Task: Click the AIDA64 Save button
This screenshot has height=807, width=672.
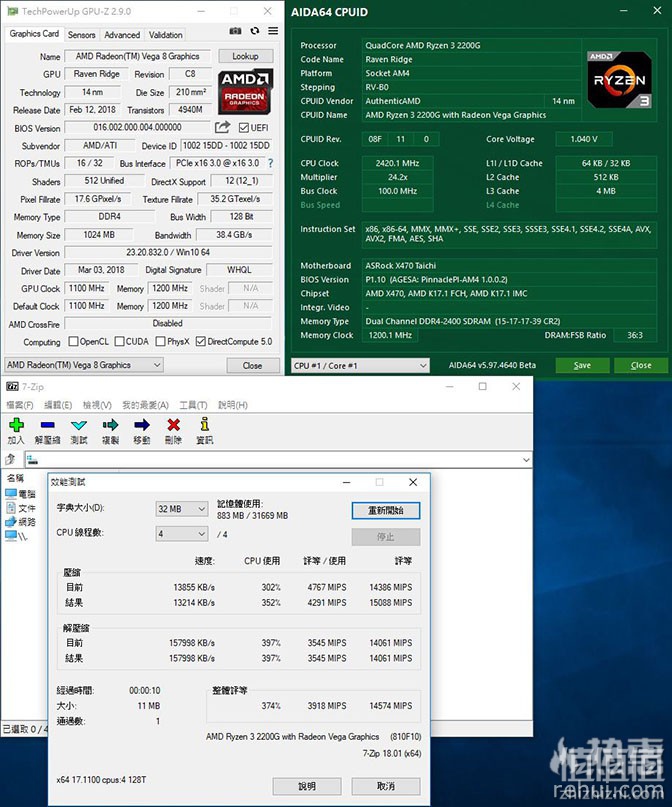Action: click(582, 365)
